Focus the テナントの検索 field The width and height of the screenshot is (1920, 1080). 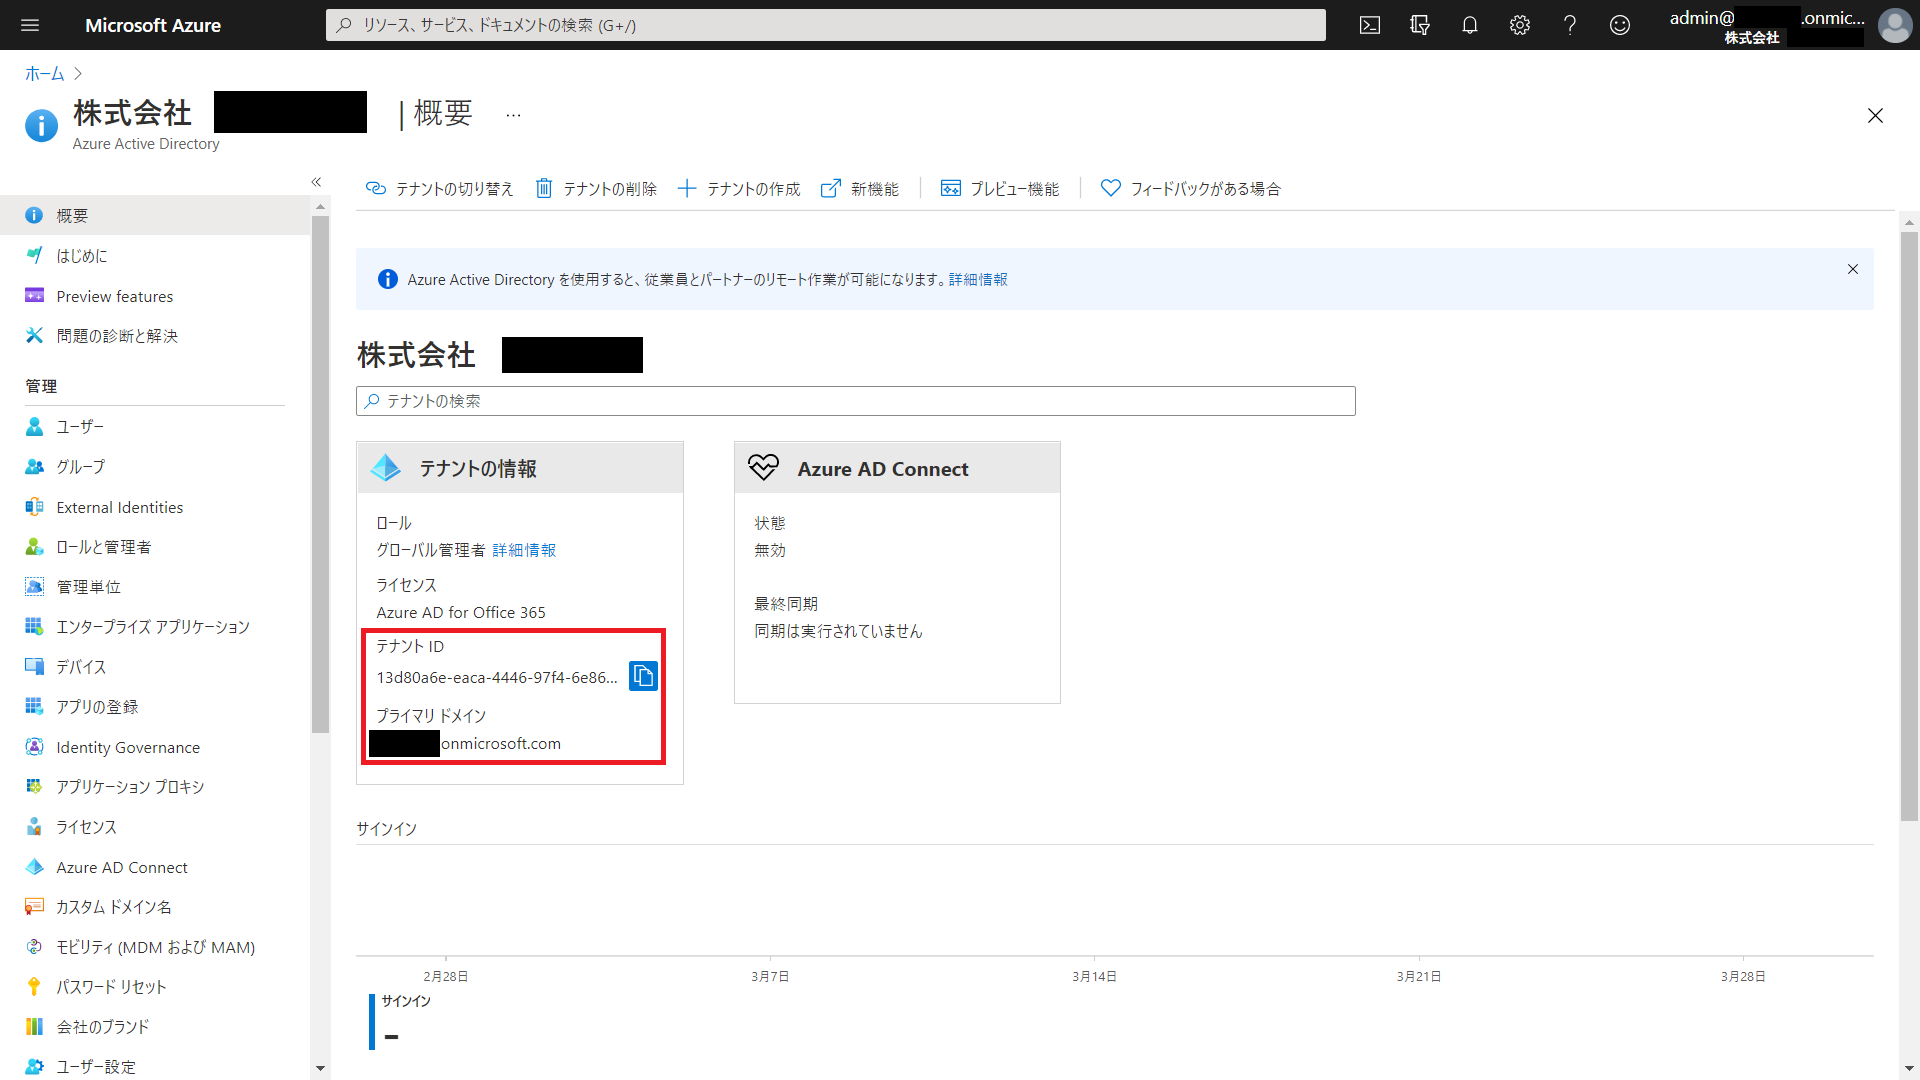[x=856, y=401]
